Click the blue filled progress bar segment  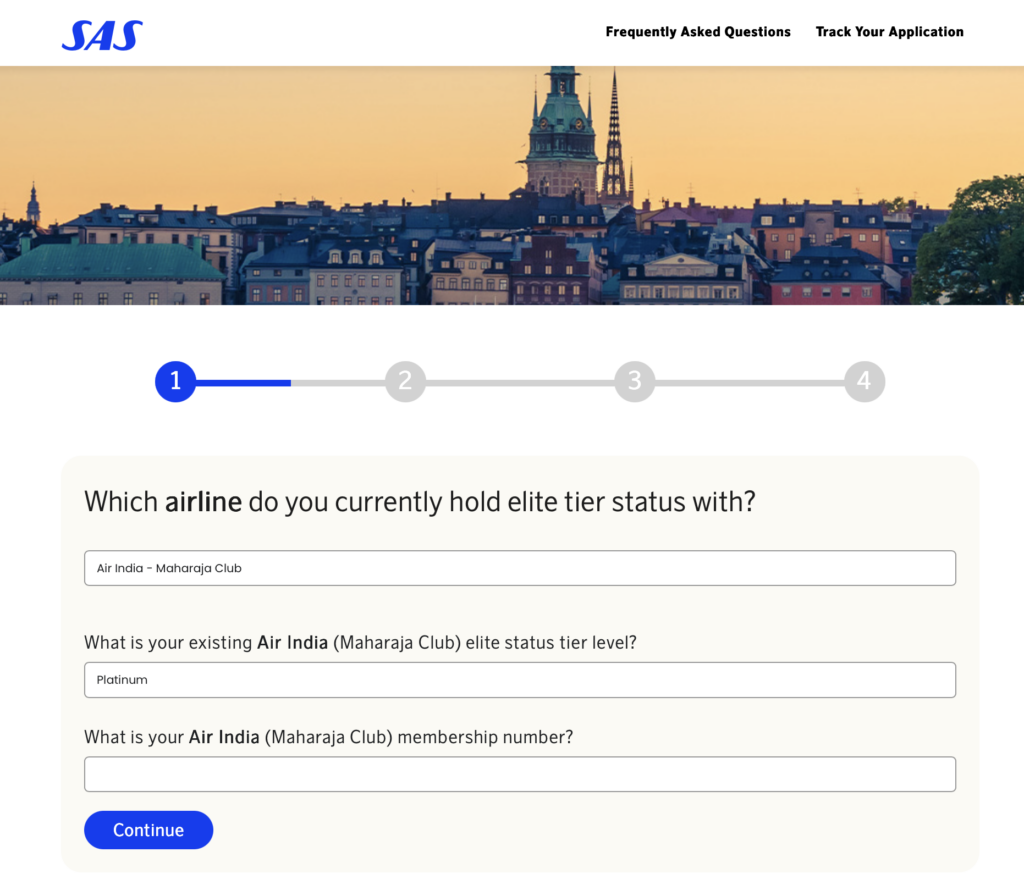pyautogui.click(x=243, y=383)
